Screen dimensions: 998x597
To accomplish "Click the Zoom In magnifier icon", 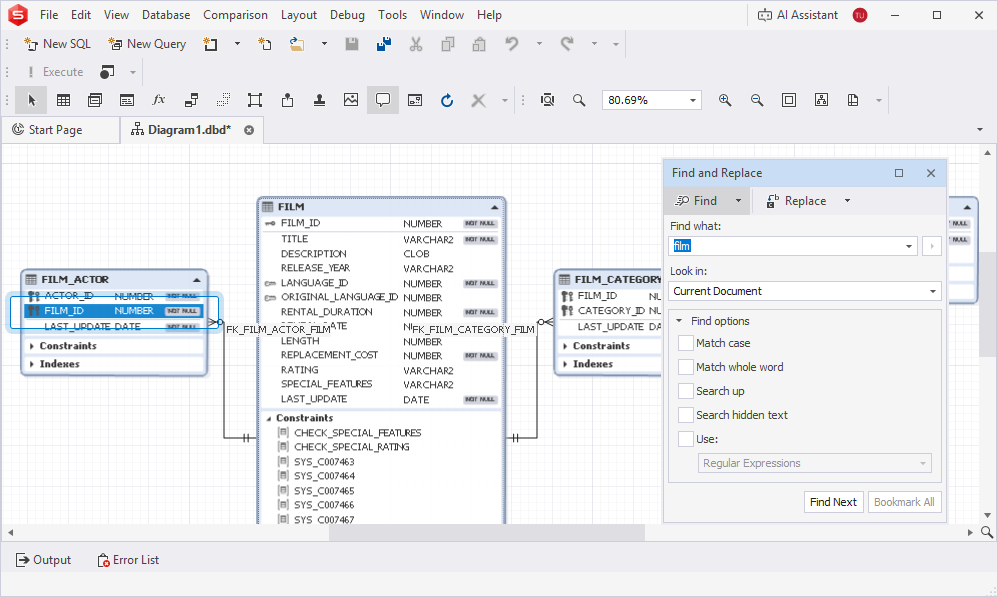I will [725, 100].
